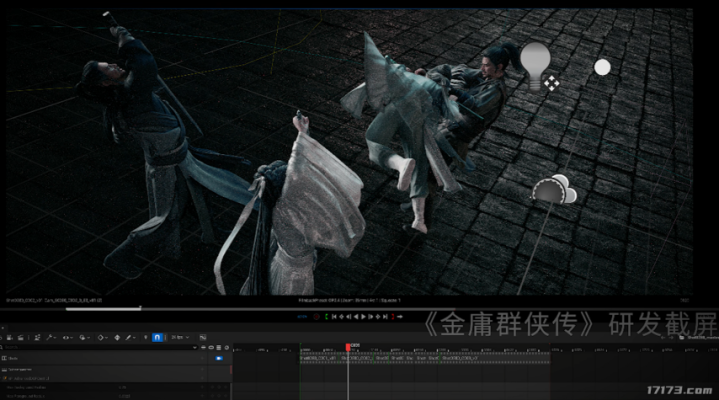Toggle the blue snapping button in sequencer toolbar
Image resolution: width=719 pixels, height=400 pixels.
click(157, 338)
